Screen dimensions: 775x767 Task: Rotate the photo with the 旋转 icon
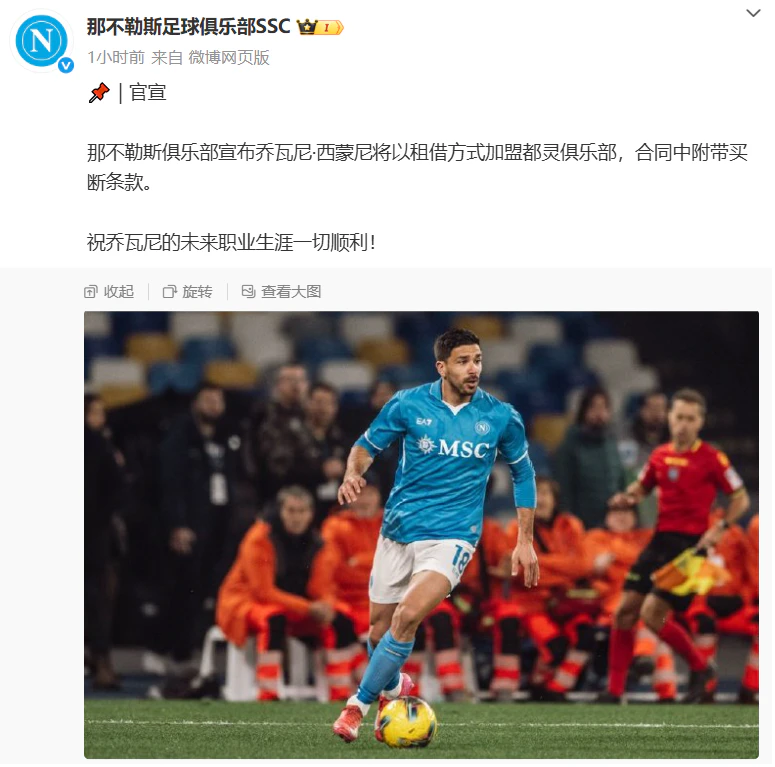pos(170,292)
